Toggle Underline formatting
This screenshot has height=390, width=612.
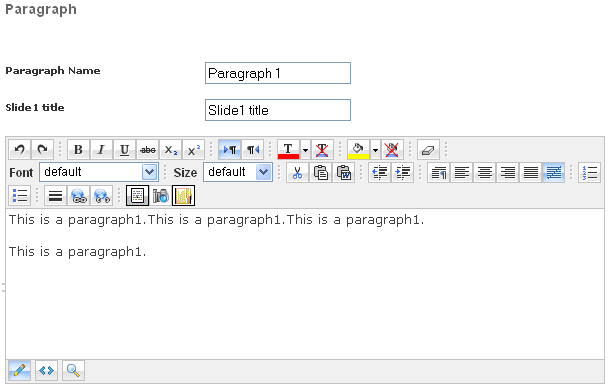[125, 150]
